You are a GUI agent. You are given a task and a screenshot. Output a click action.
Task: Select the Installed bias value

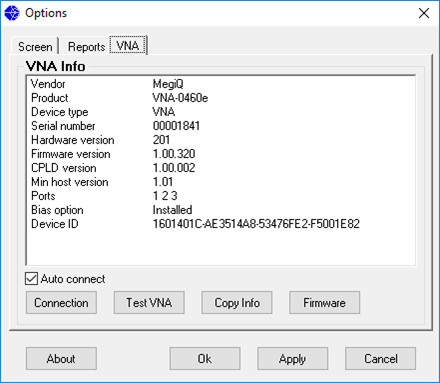[172, 210]
